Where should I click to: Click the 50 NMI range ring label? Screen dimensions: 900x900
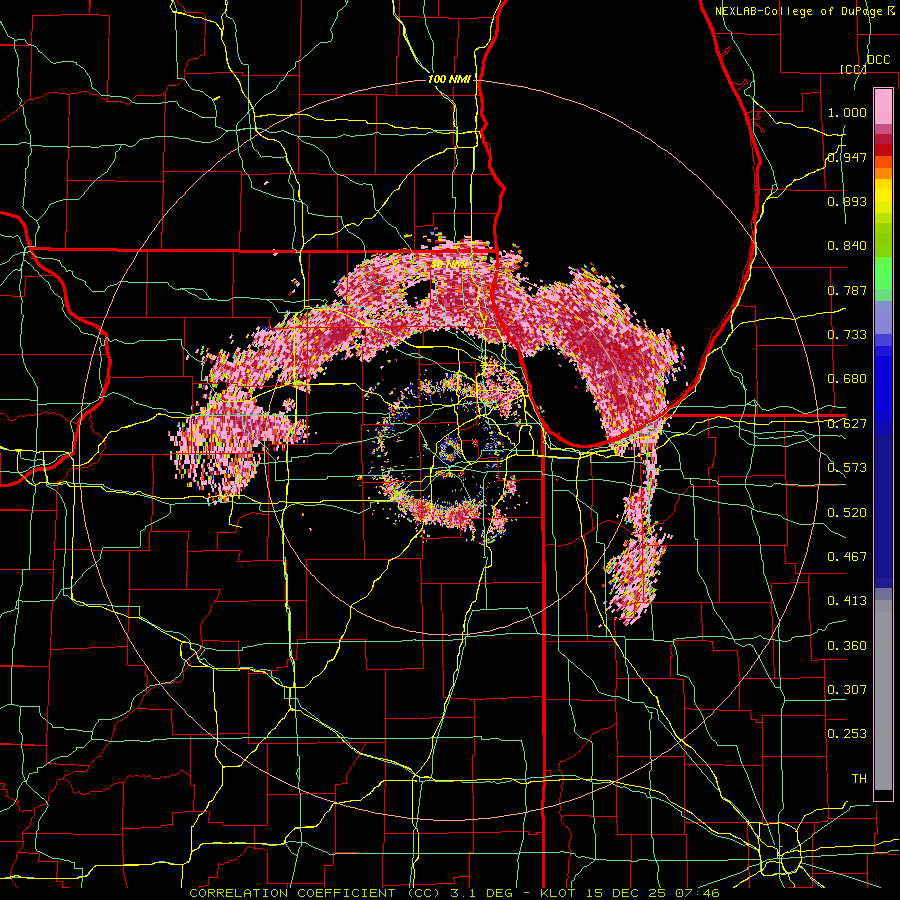(x=449, y=264)
